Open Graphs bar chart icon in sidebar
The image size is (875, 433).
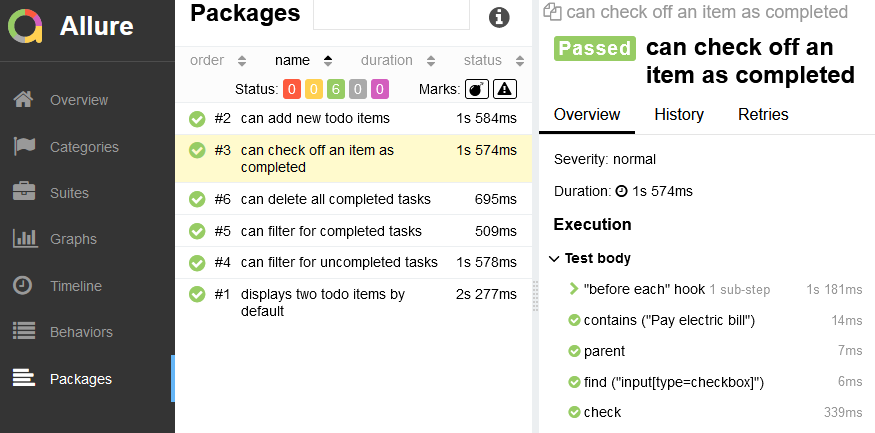(24, 239)
